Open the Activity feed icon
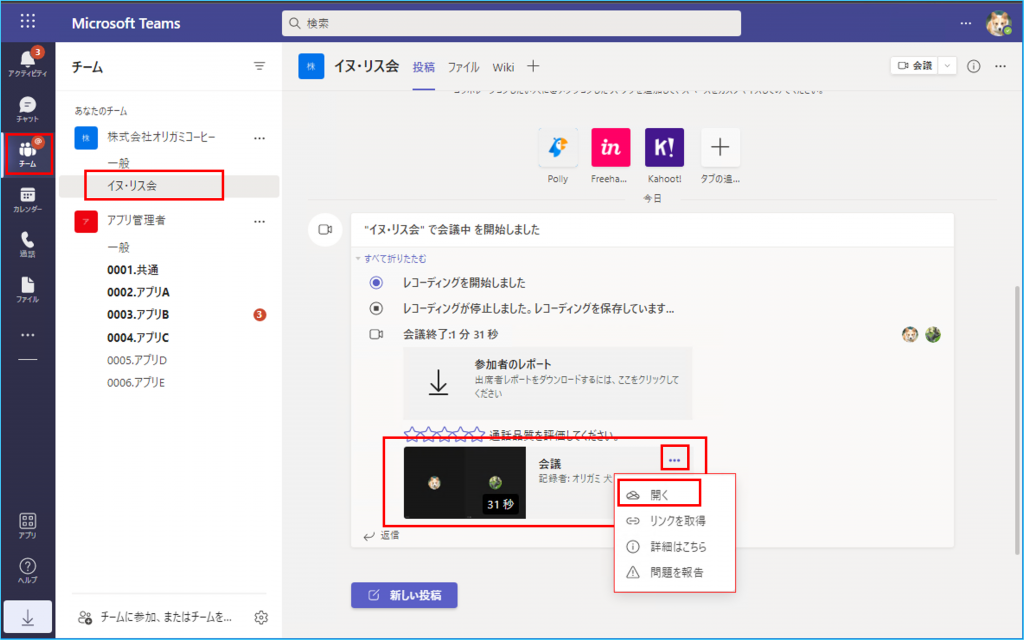1024x640 pixels. (27, 62)
